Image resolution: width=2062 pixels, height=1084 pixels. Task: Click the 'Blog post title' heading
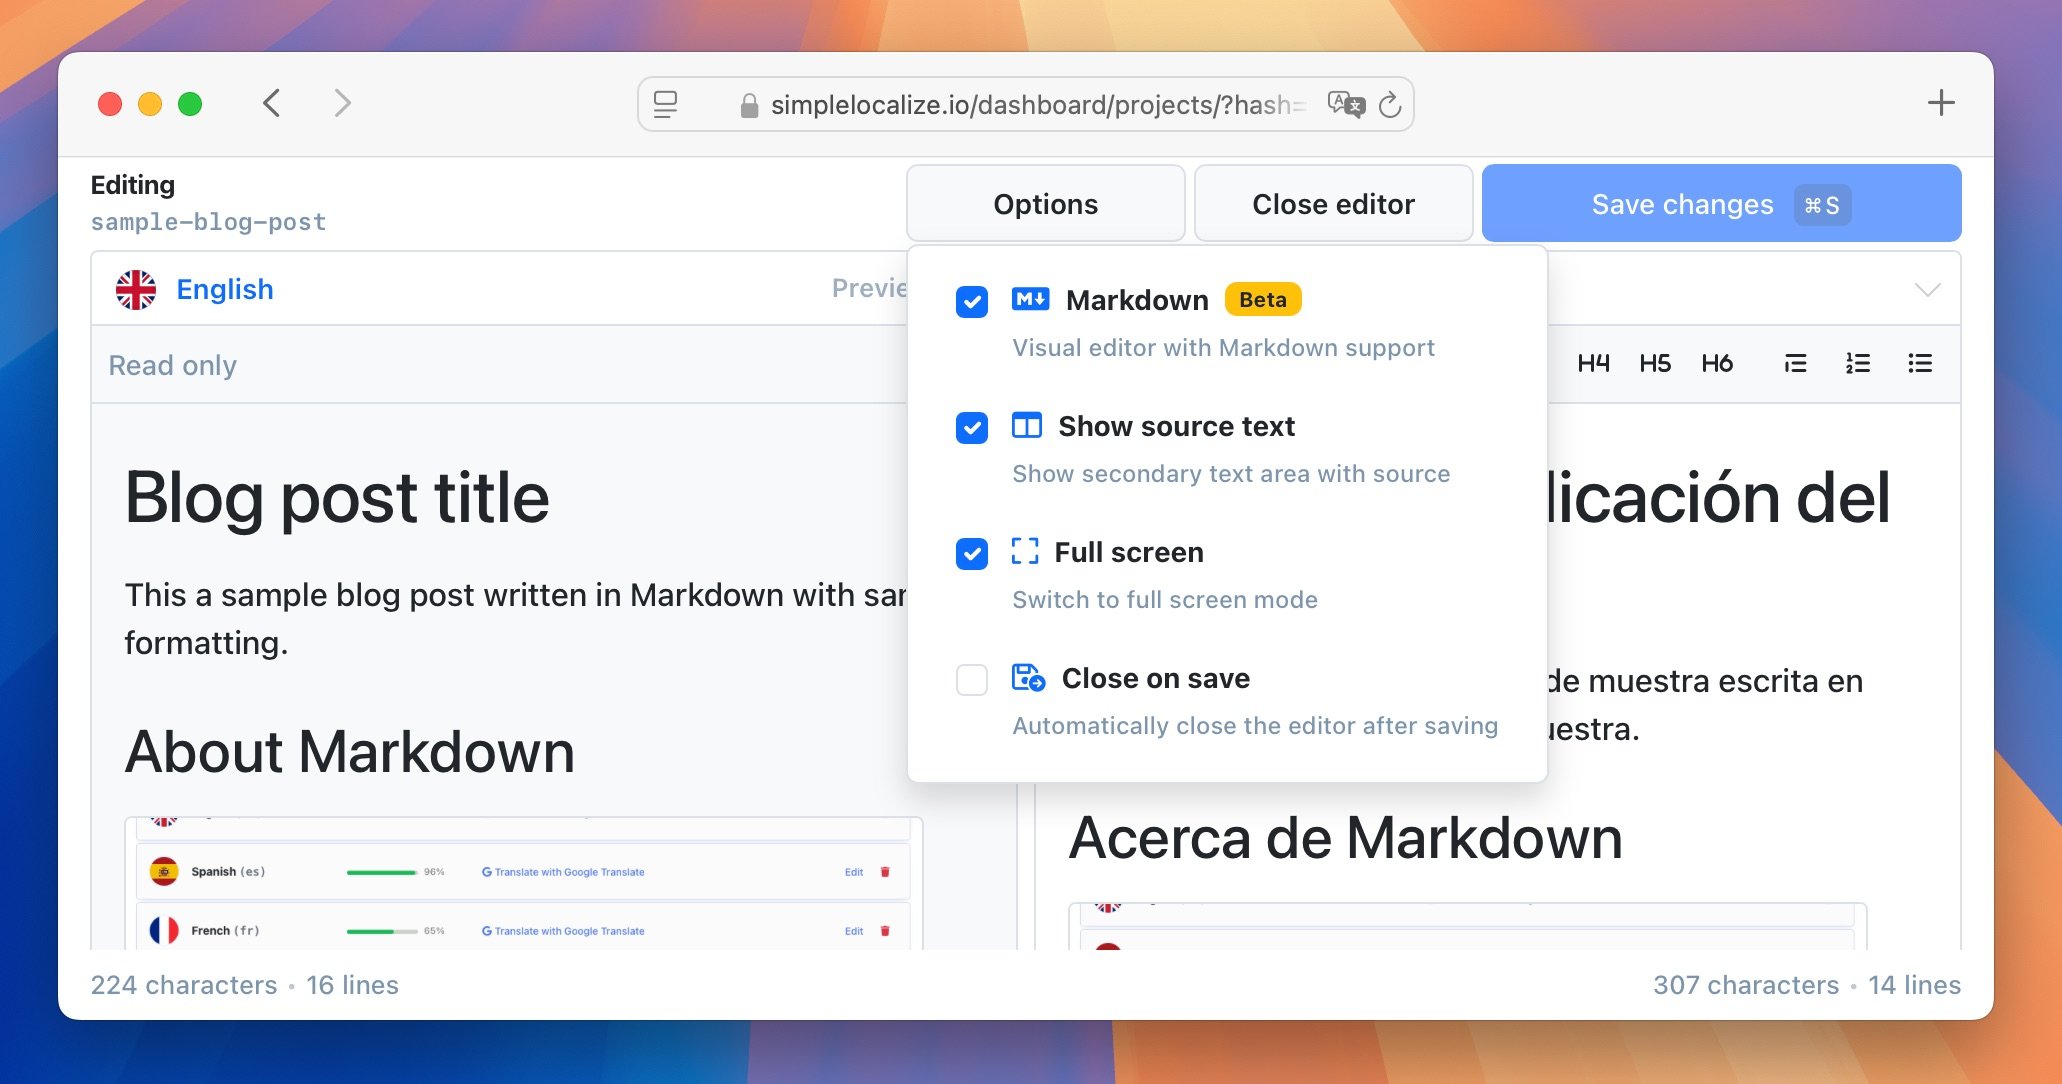click(x=337, y=497)
